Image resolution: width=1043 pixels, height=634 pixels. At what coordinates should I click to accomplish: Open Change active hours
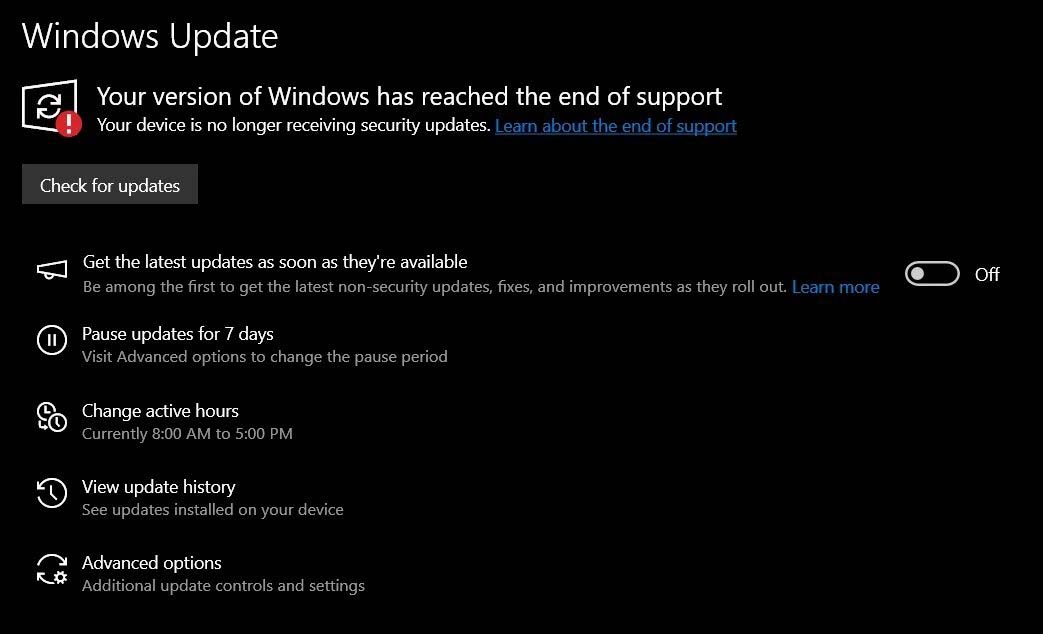click(160, 411)
